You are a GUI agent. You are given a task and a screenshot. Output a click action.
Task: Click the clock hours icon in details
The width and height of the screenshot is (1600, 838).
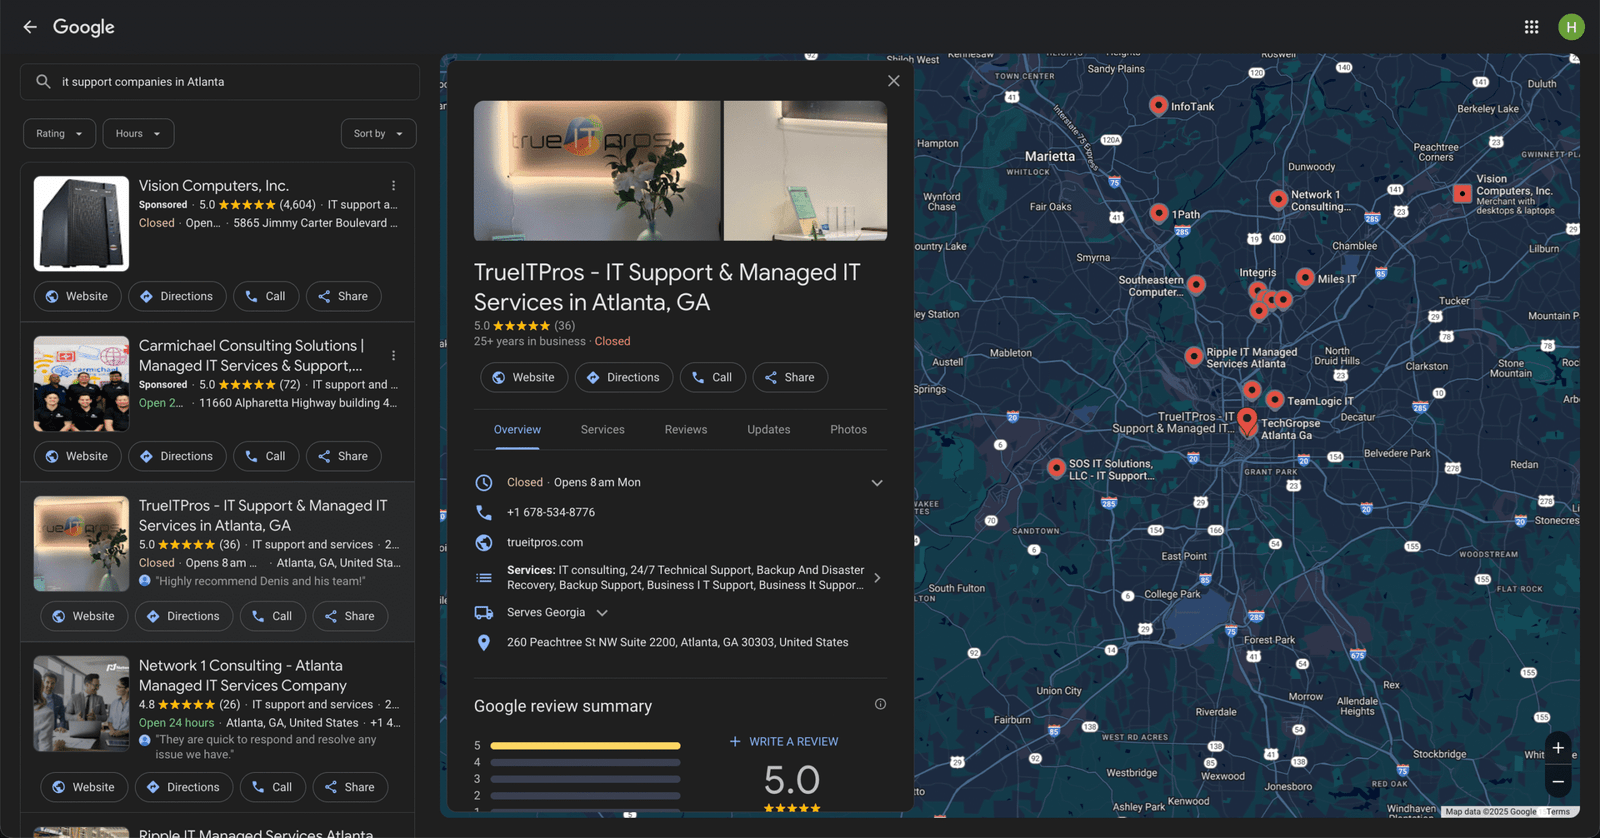point(484,483)
